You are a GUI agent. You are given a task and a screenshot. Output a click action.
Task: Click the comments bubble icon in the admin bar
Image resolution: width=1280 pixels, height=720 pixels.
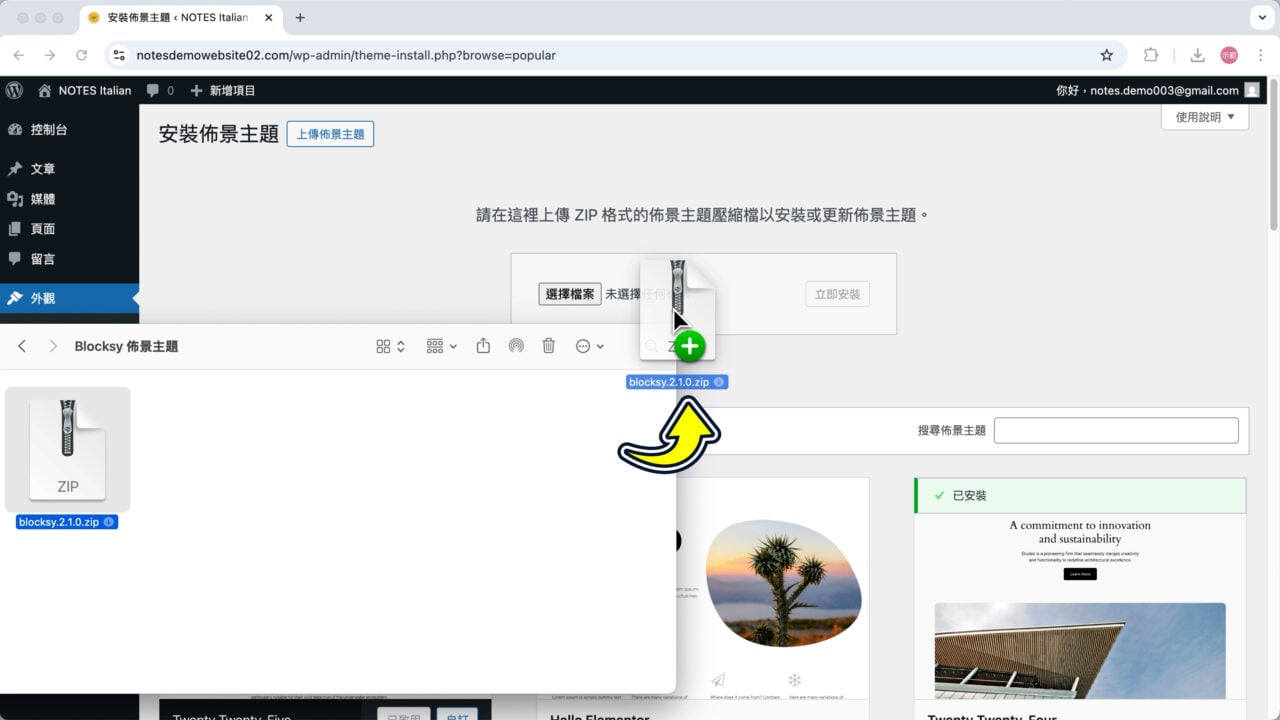(152, 90)
